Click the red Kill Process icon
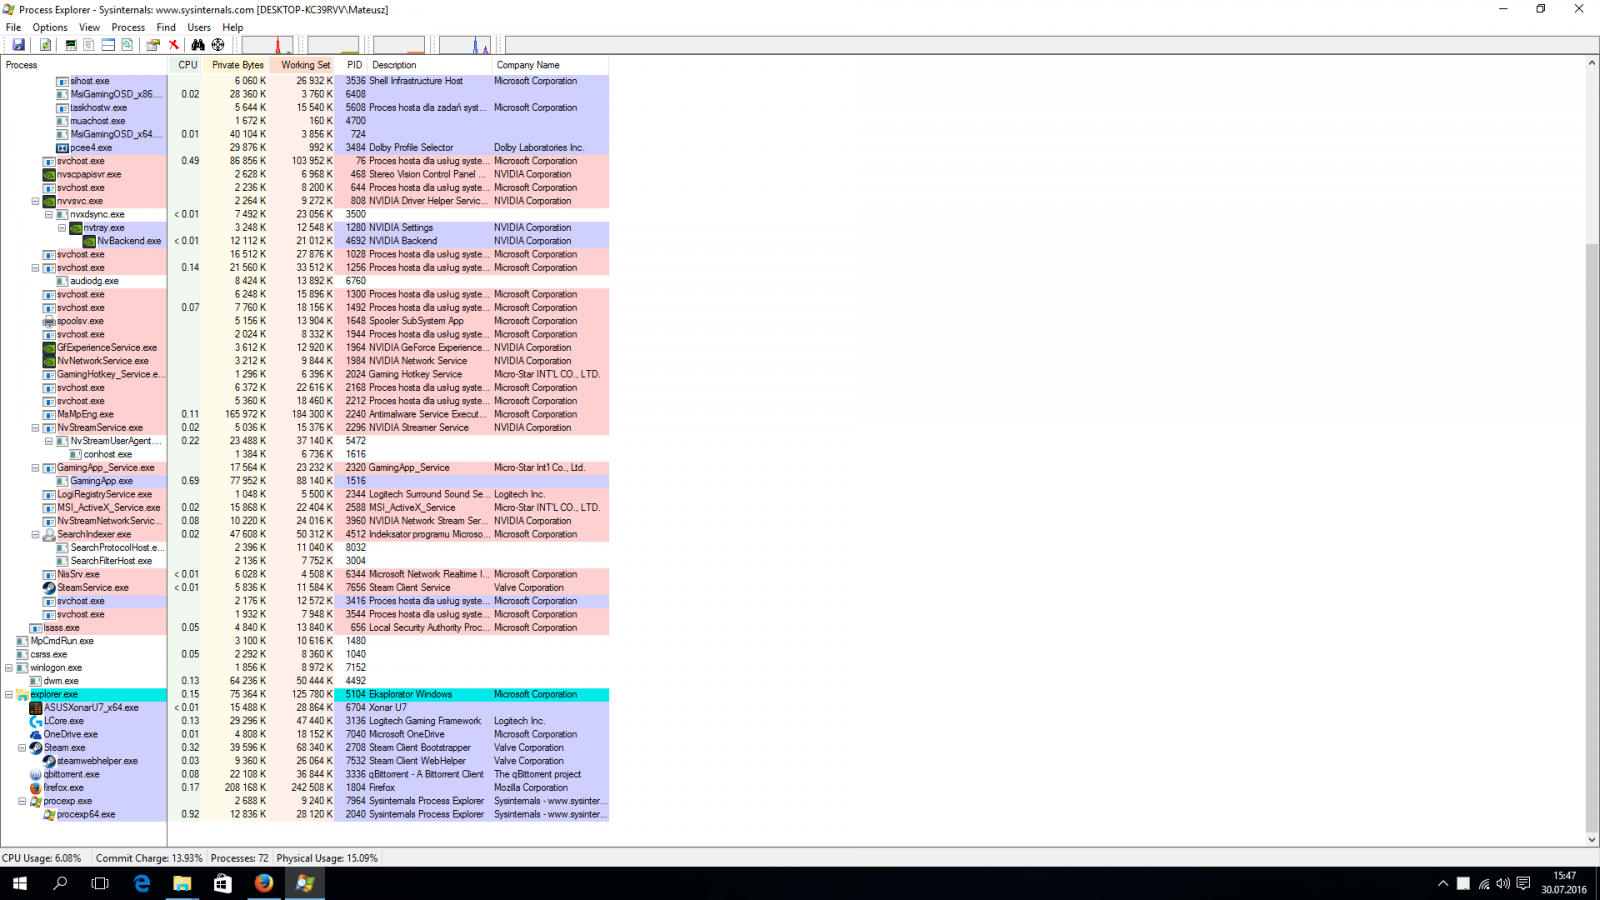The width and height of the screenshot is (1600, 900). (x=174, y=45)
